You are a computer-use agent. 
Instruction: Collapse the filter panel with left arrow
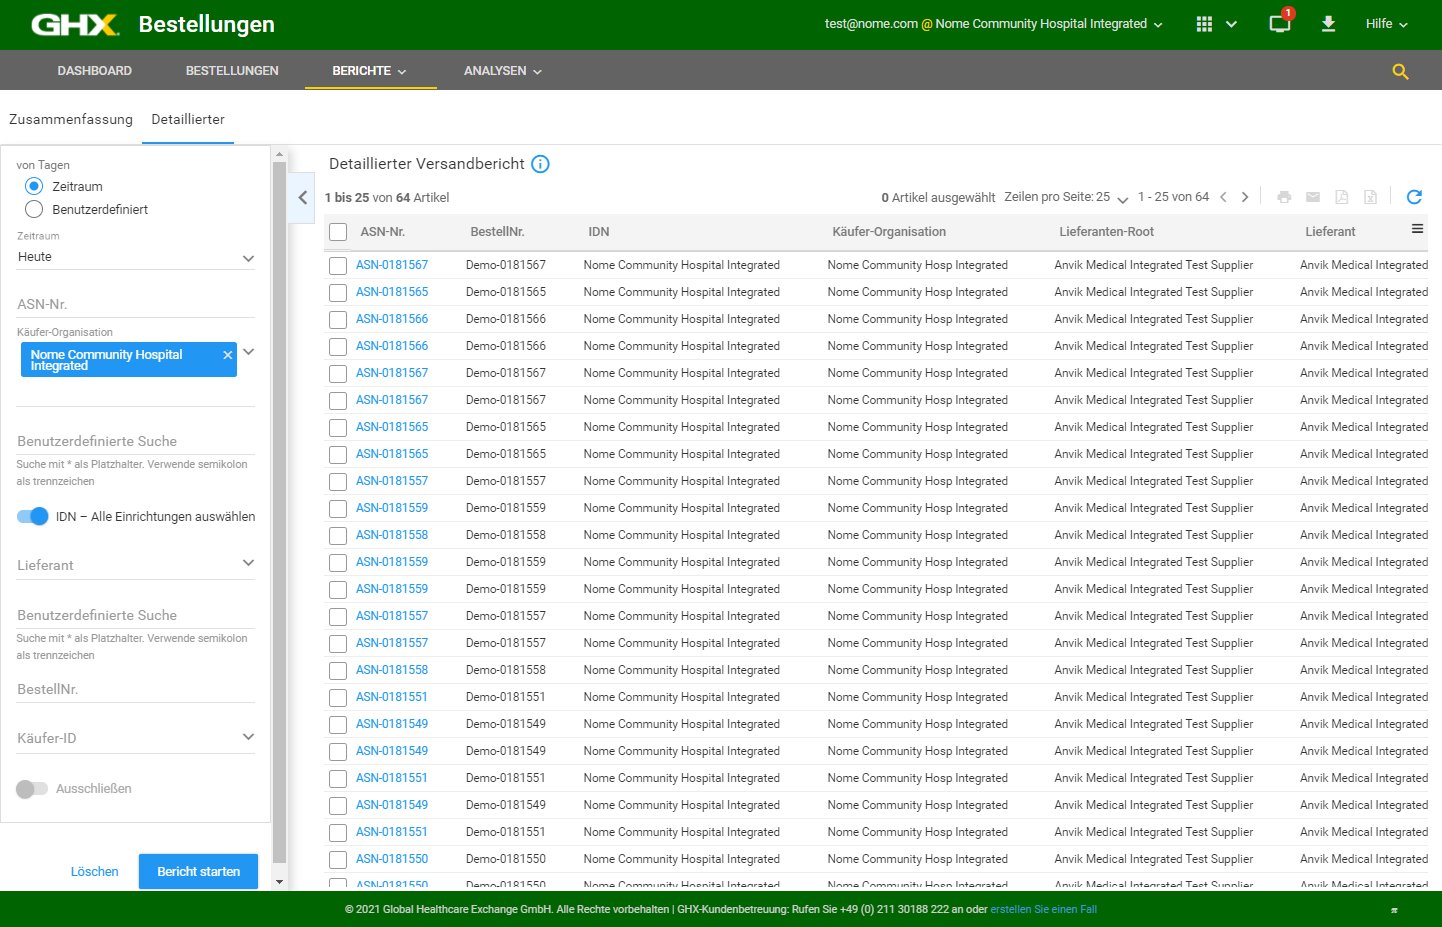(302, 197)
